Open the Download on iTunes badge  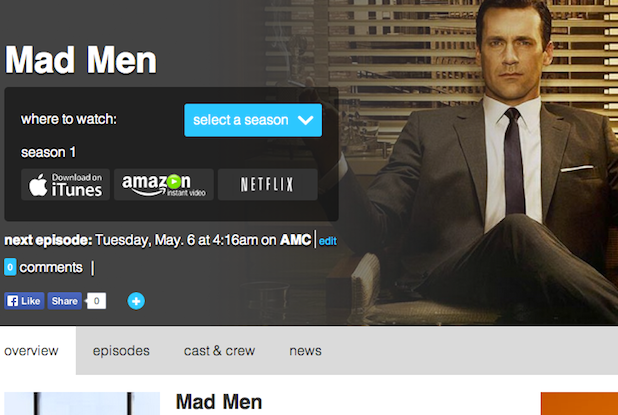[x=65, y=184]
